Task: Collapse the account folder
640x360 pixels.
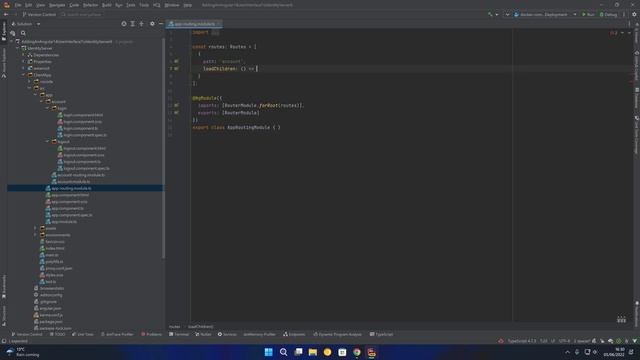Action: click(x=42, y=102)
